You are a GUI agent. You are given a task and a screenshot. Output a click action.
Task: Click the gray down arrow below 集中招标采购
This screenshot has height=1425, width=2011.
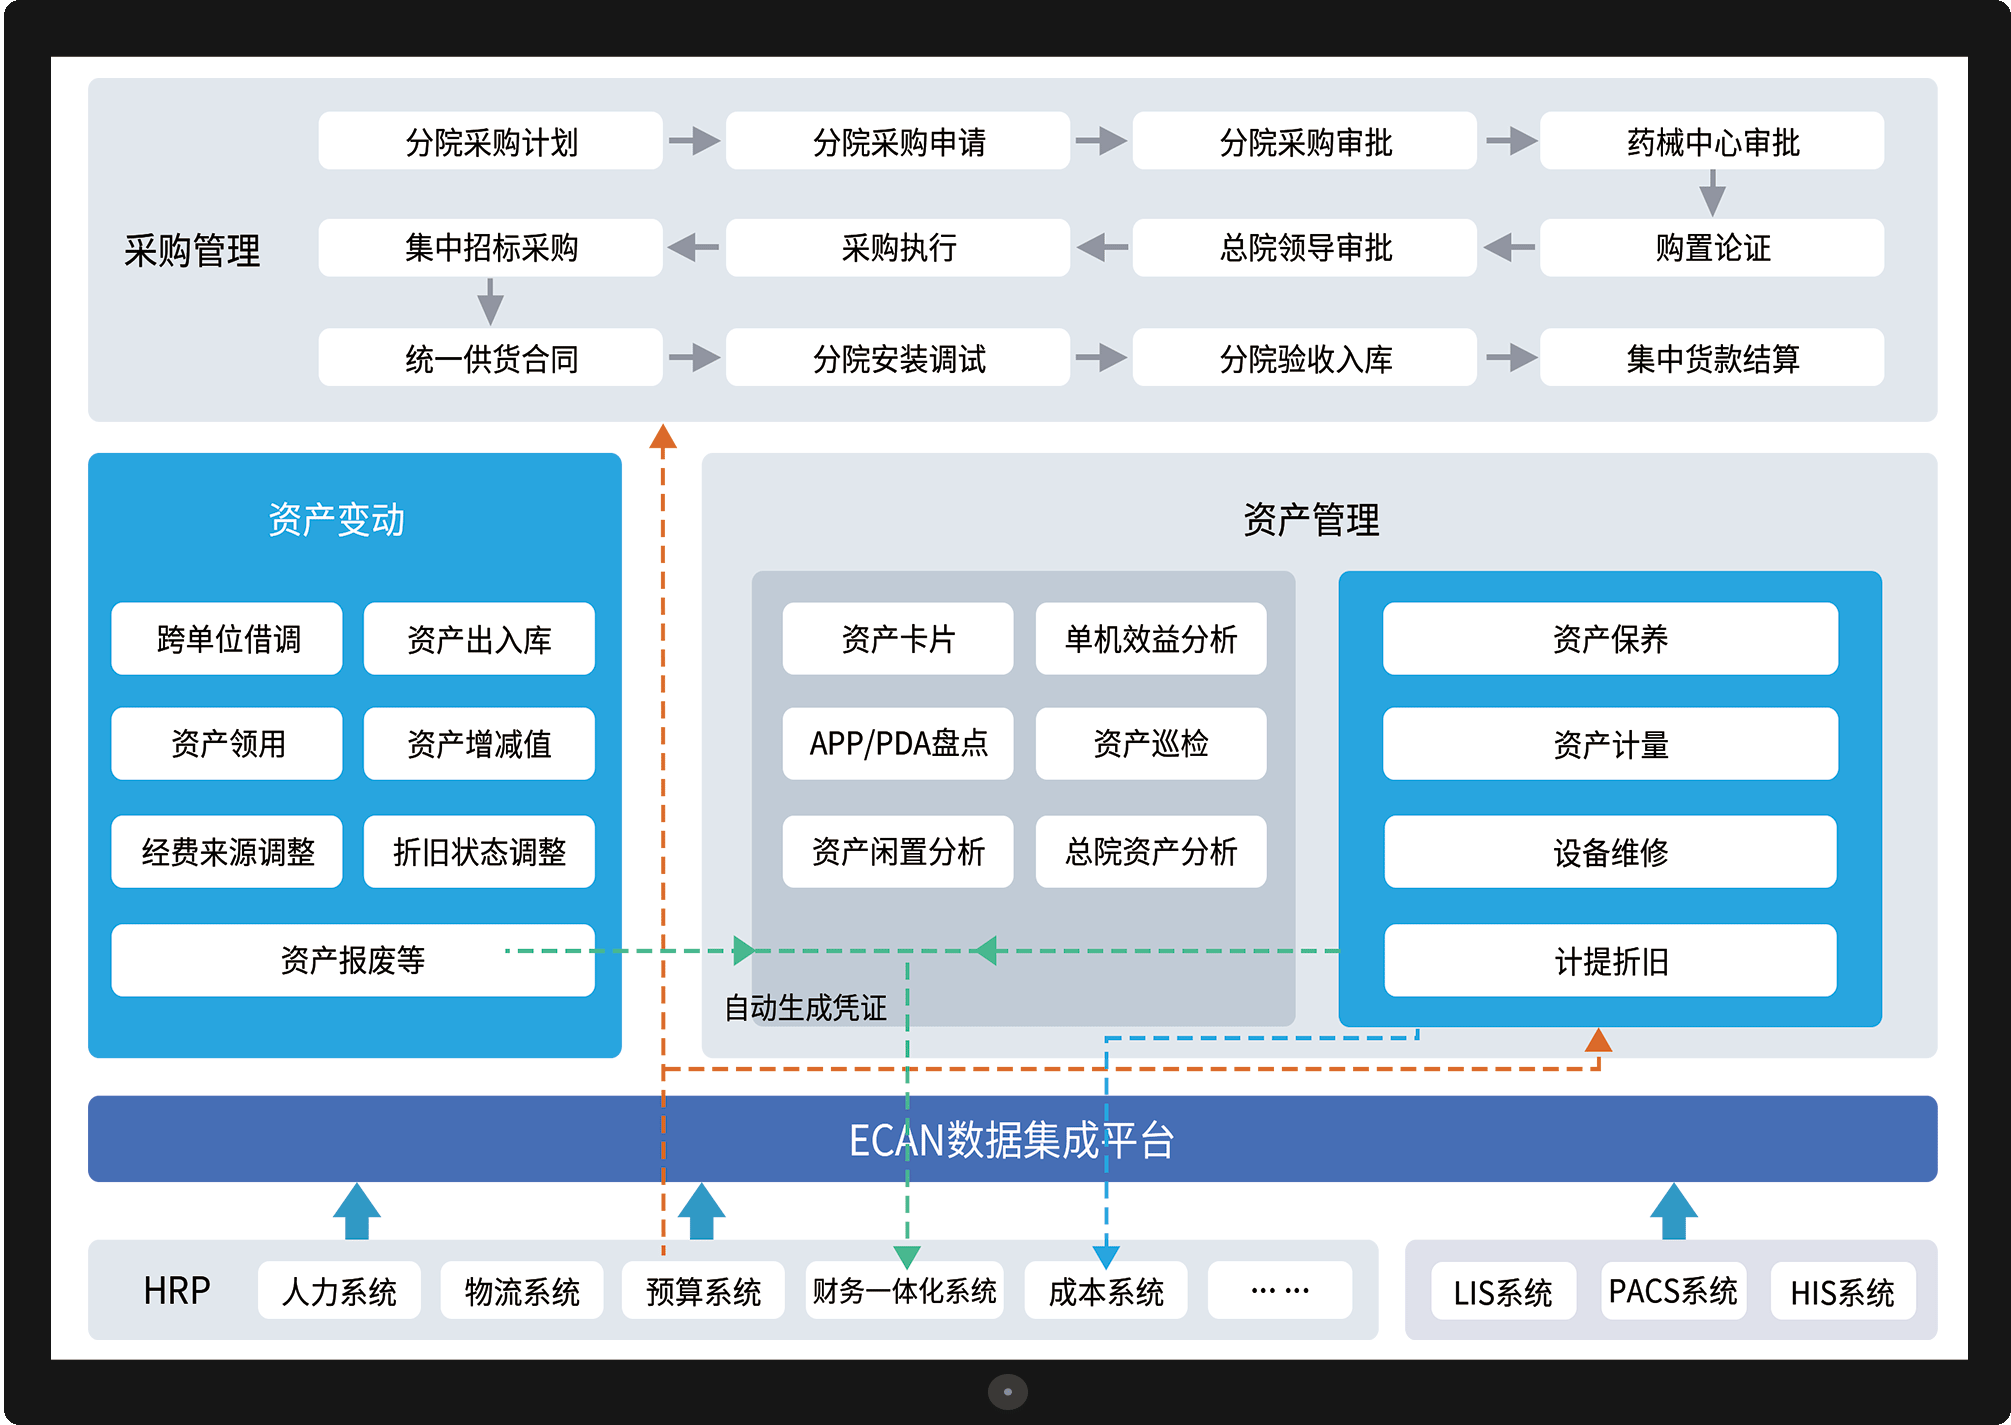tap(490, 301)
